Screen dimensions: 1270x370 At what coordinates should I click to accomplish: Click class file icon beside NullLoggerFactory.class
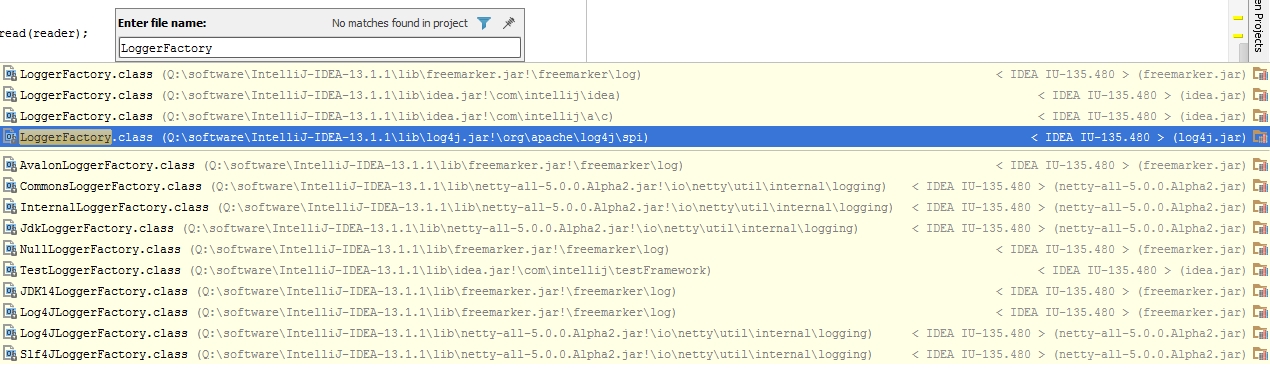pos(10,249)
